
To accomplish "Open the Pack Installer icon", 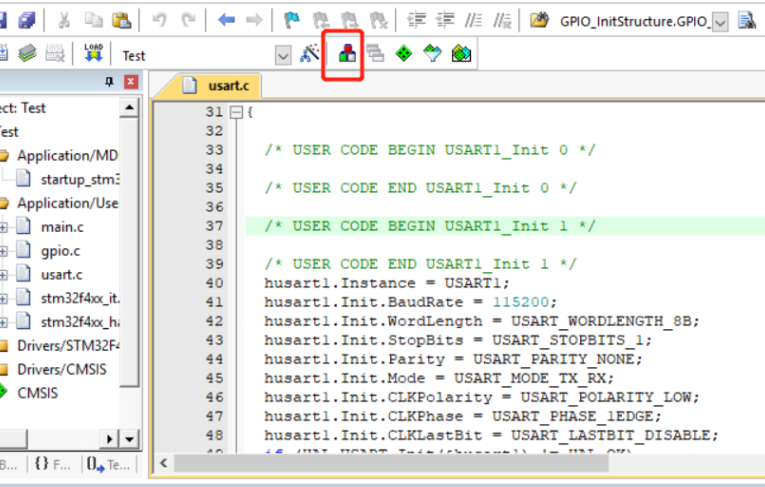I will (461, 53).
